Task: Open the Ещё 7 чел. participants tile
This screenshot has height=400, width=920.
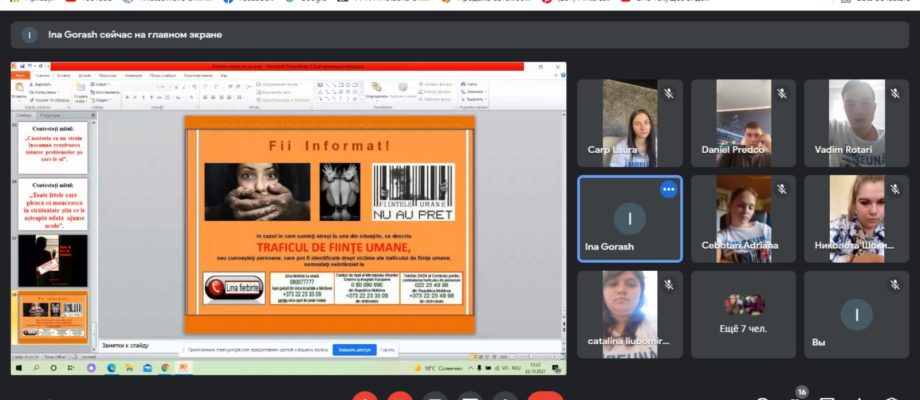Action: tap(743, 314)
